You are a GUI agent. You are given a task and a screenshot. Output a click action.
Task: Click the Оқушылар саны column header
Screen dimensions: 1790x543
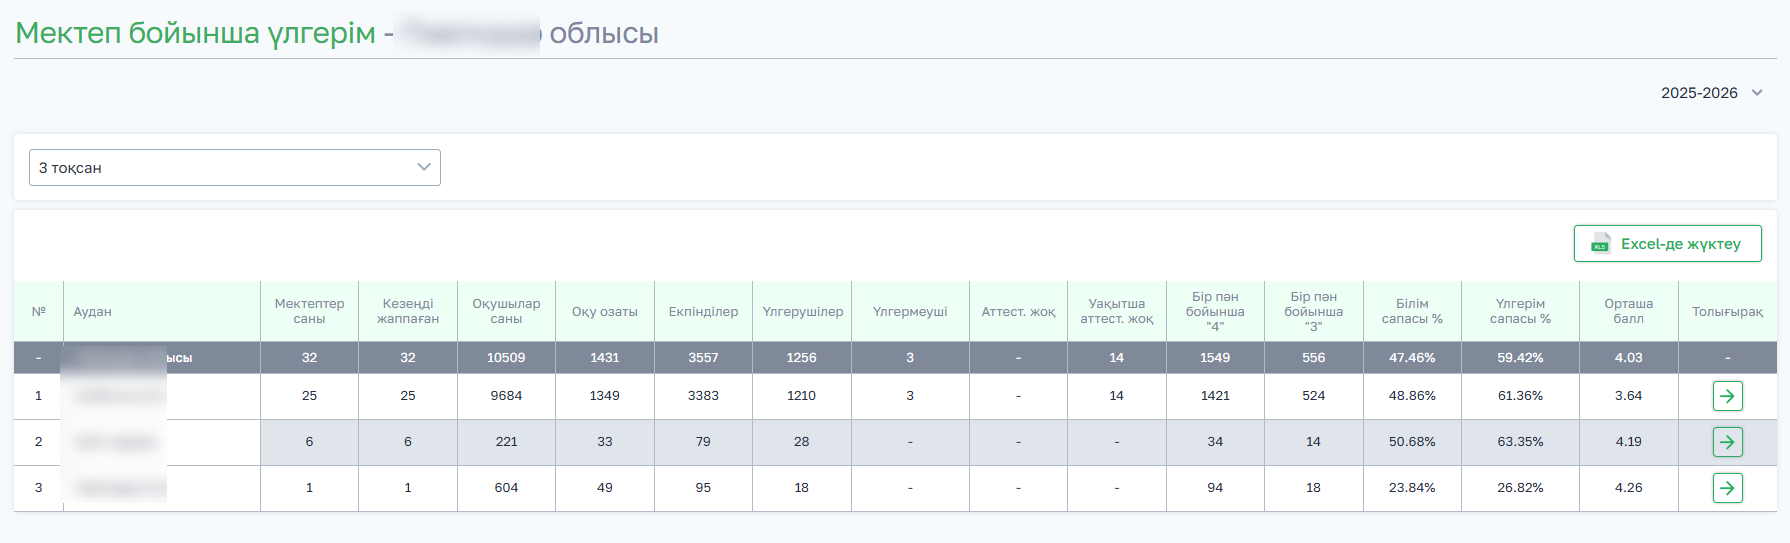click(506, 311)
